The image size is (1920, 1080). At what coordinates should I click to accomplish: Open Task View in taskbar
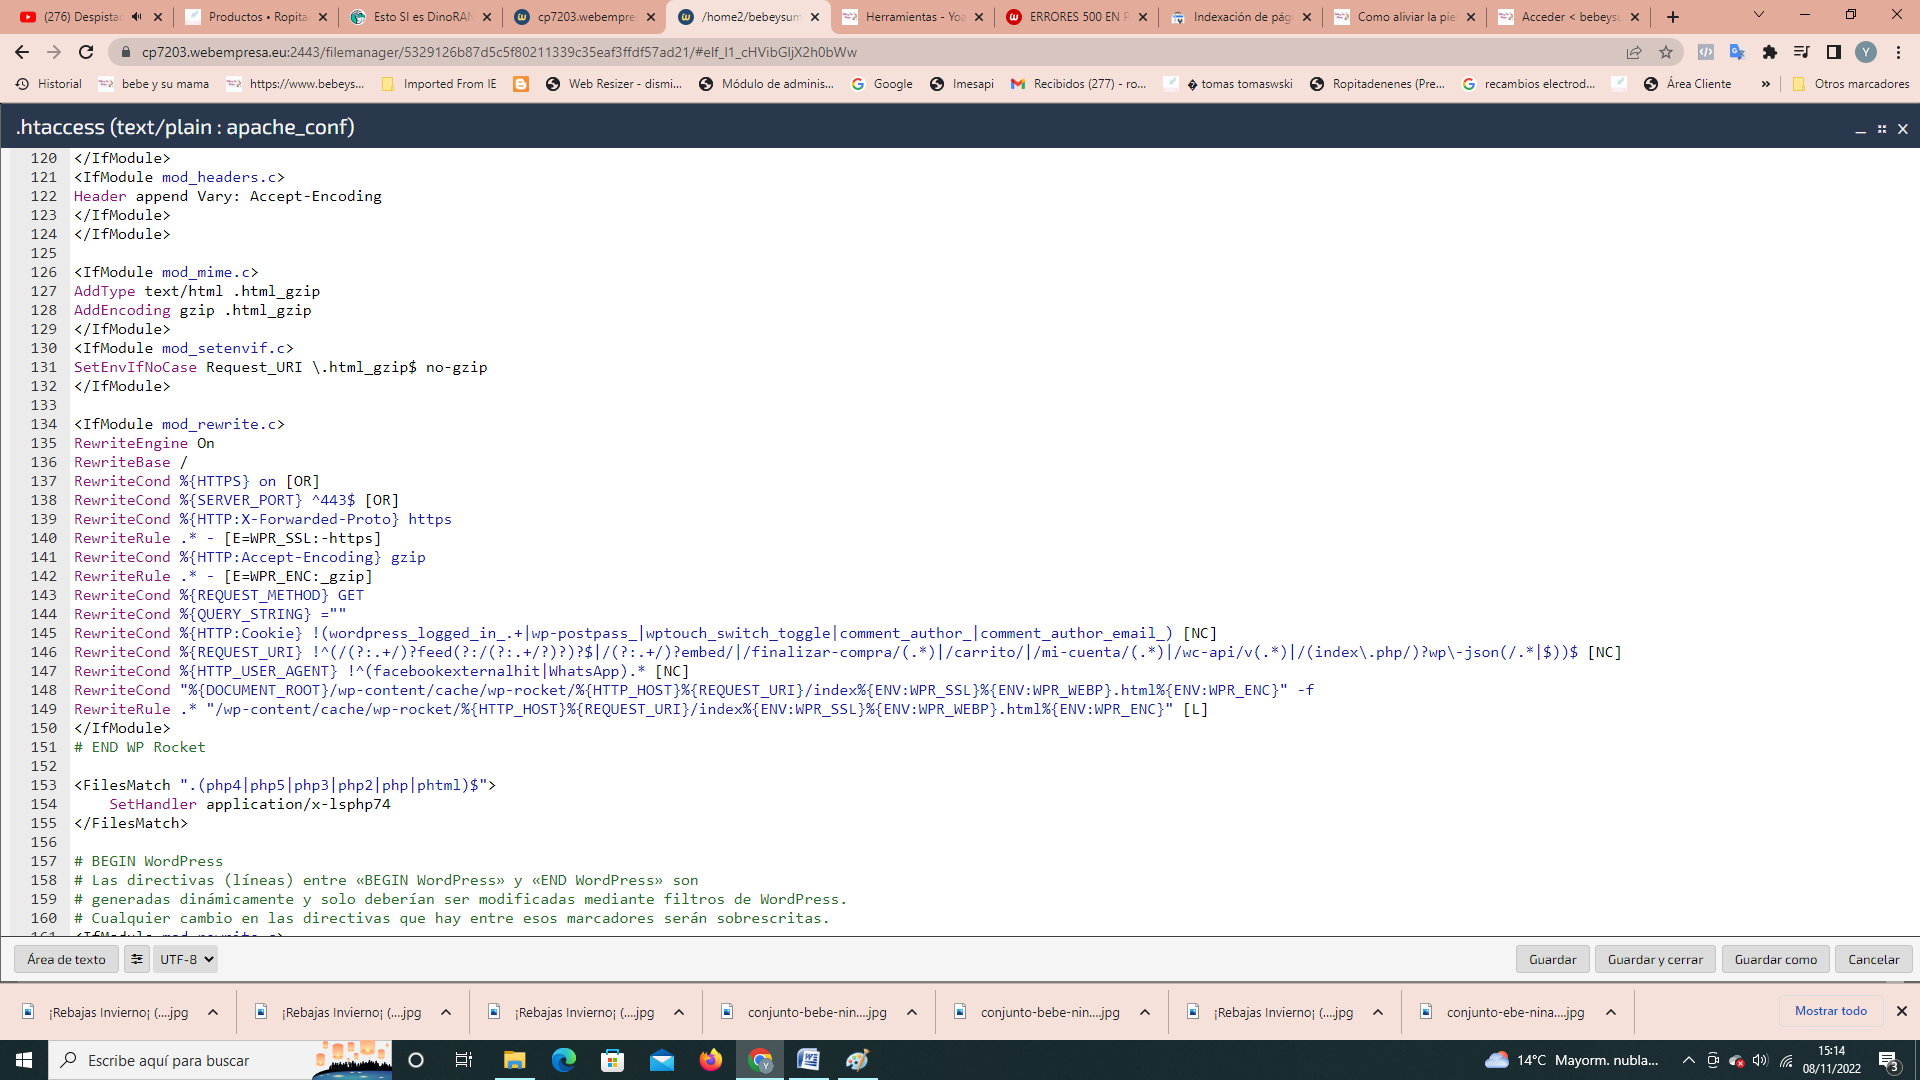coord(463,1060)
